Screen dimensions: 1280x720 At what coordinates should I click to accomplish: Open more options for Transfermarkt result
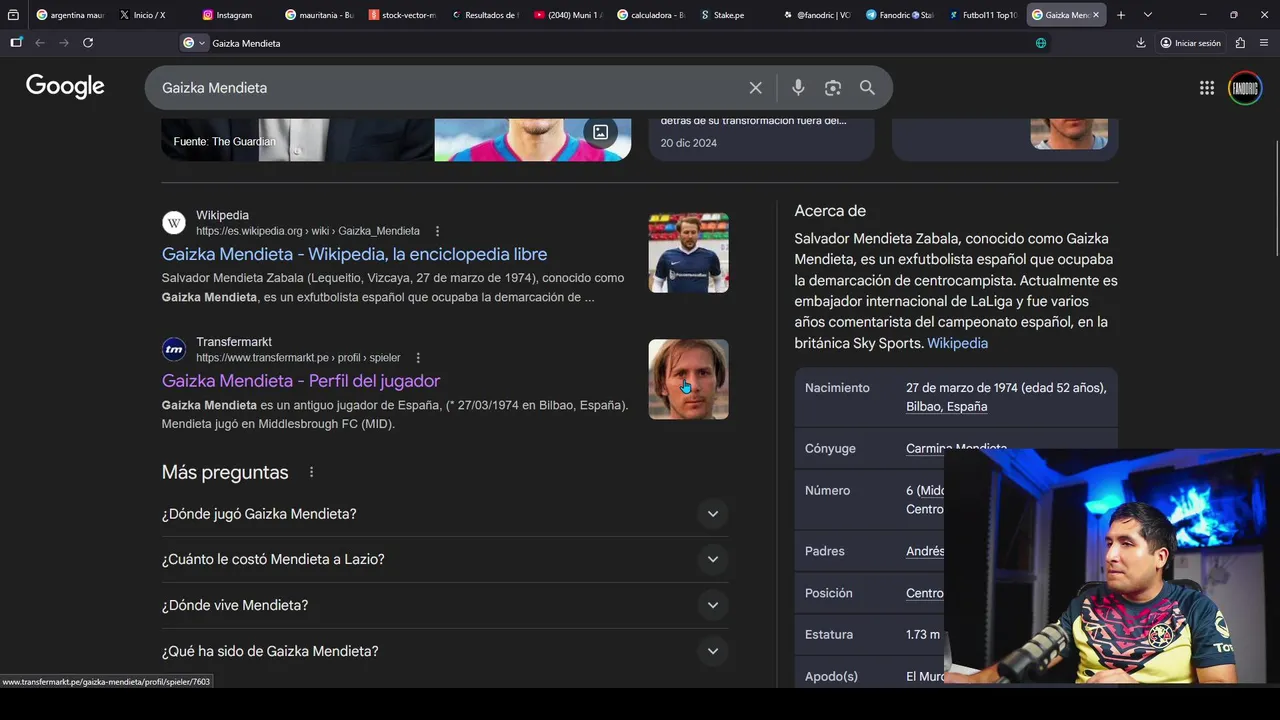[x=418, y=358]
